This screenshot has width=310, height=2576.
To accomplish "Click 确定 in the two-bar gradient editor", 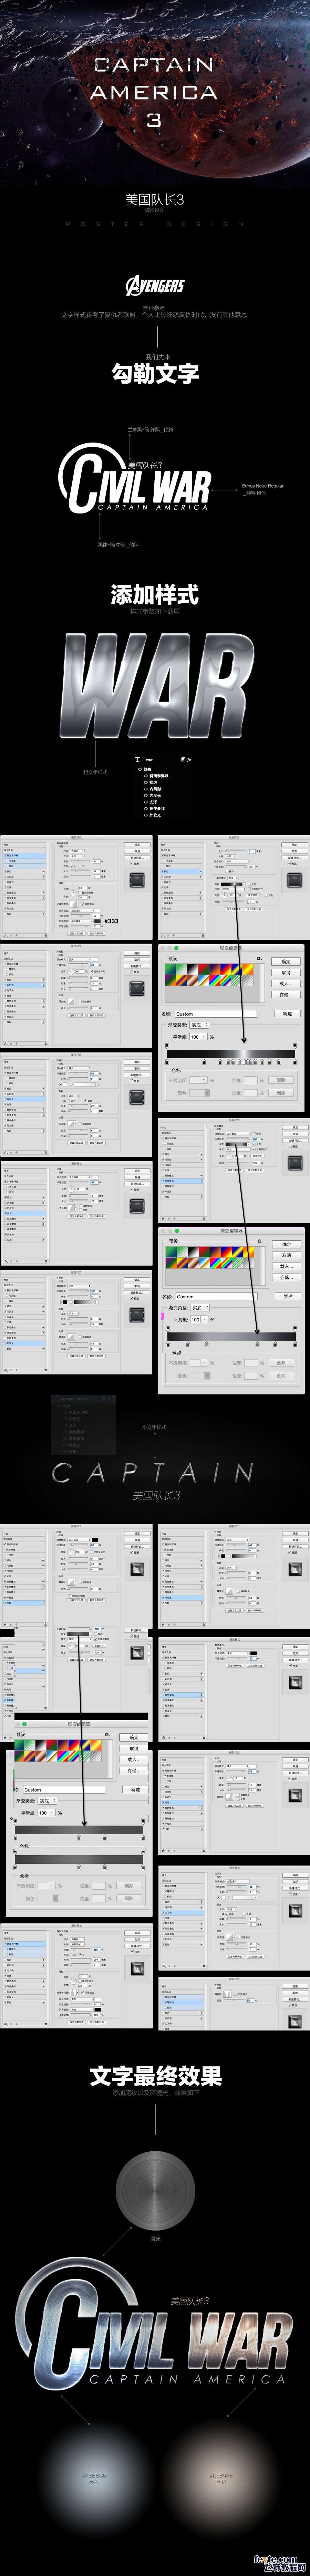I will 134,1738.
